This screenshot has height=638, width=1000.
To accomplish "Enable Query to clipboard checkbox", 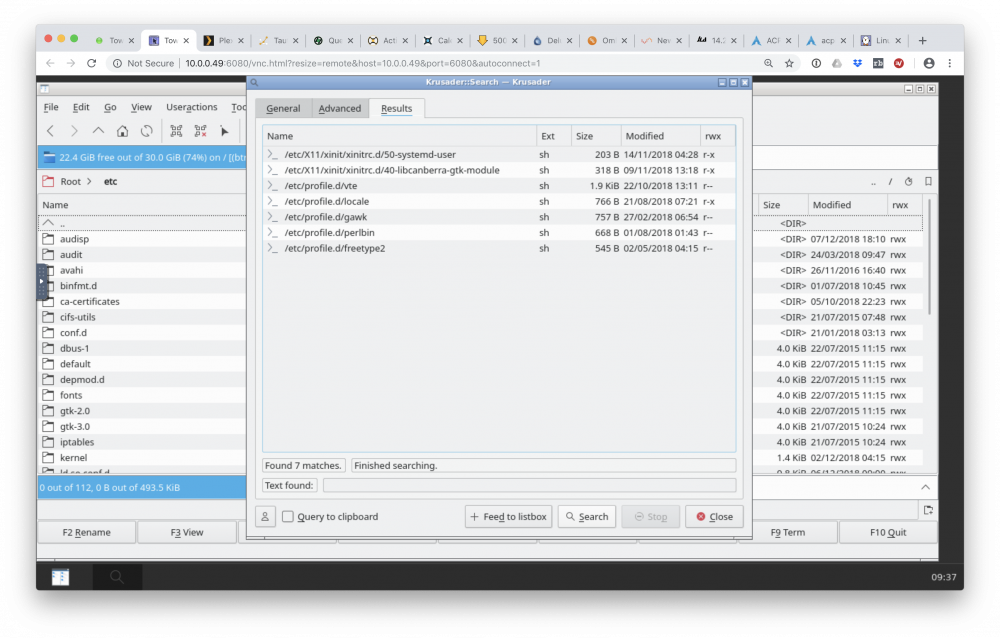I will click(x=288, y=517).
